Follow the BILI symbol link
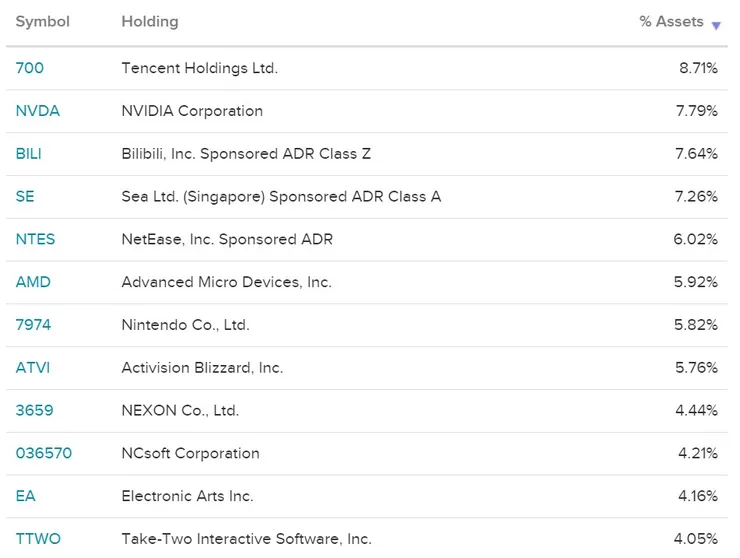Viewport: 740px width, 558px height. click(29, 154)
